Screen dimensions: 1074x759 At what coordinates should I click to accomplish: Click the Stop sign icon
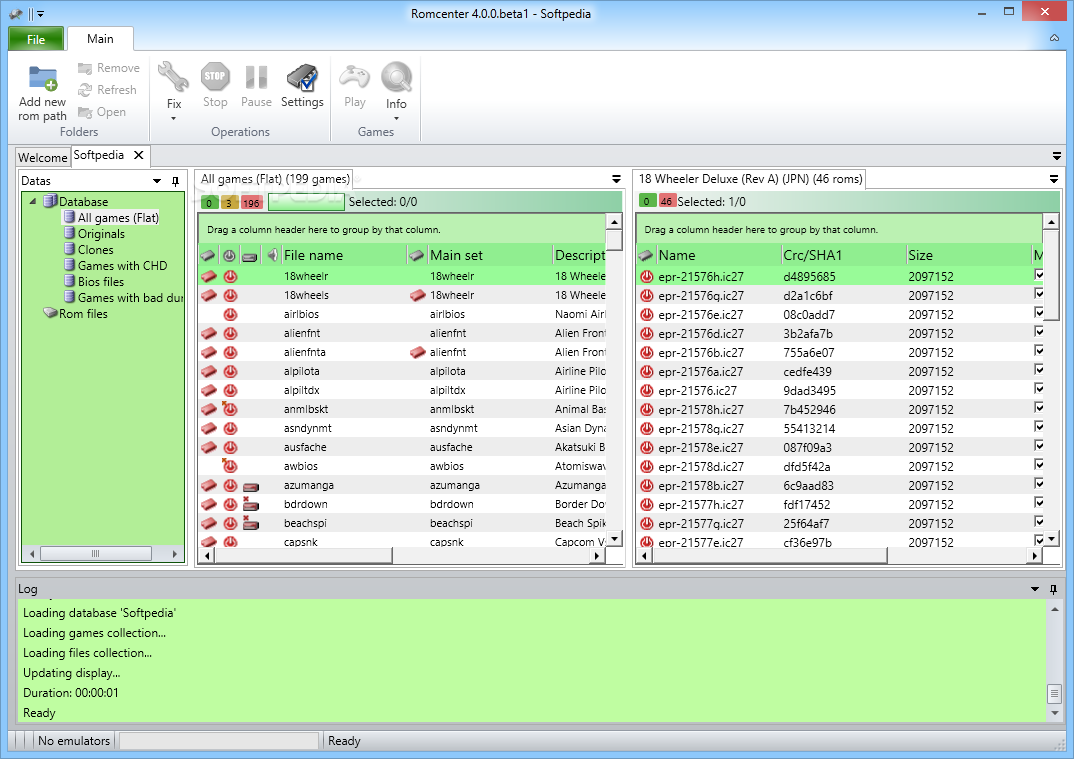tap(215, 76)
